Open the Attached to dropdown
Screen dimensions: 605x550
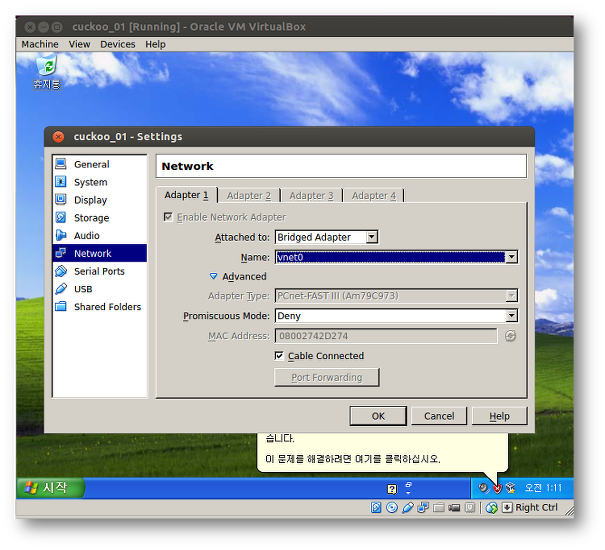(326, 237)
